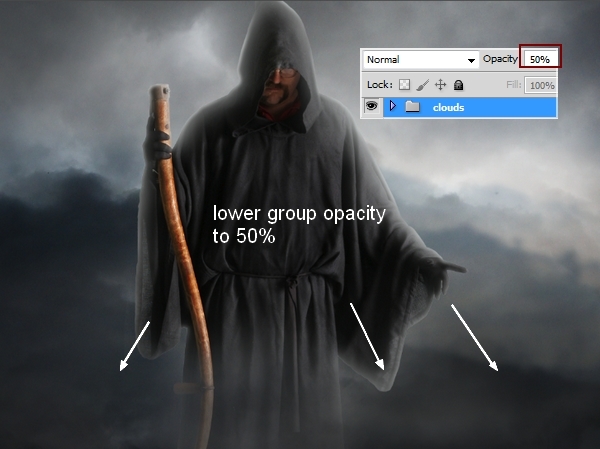Click the middle white arrow near sleeve
The height and width of the screenshot is (449, 600).
pos(366,335)
